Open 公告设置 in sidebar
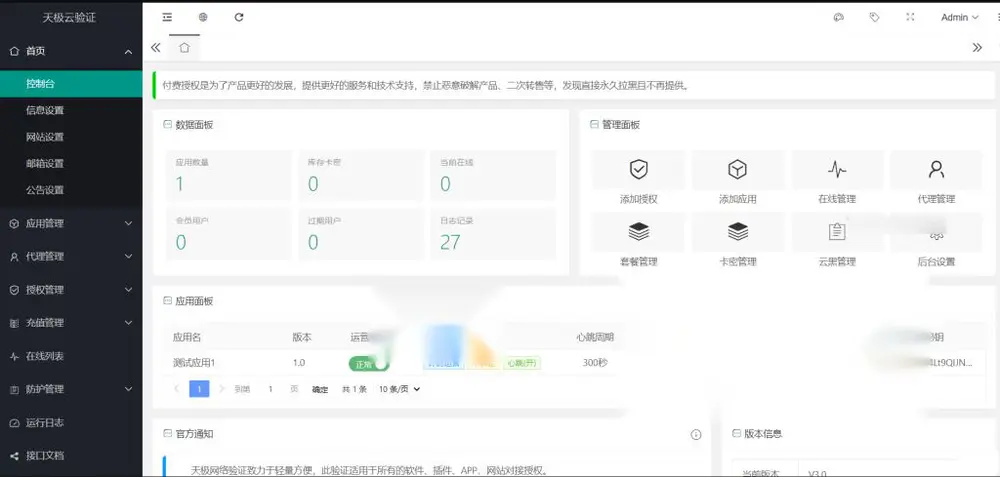1000x477 pixels. 71,190
